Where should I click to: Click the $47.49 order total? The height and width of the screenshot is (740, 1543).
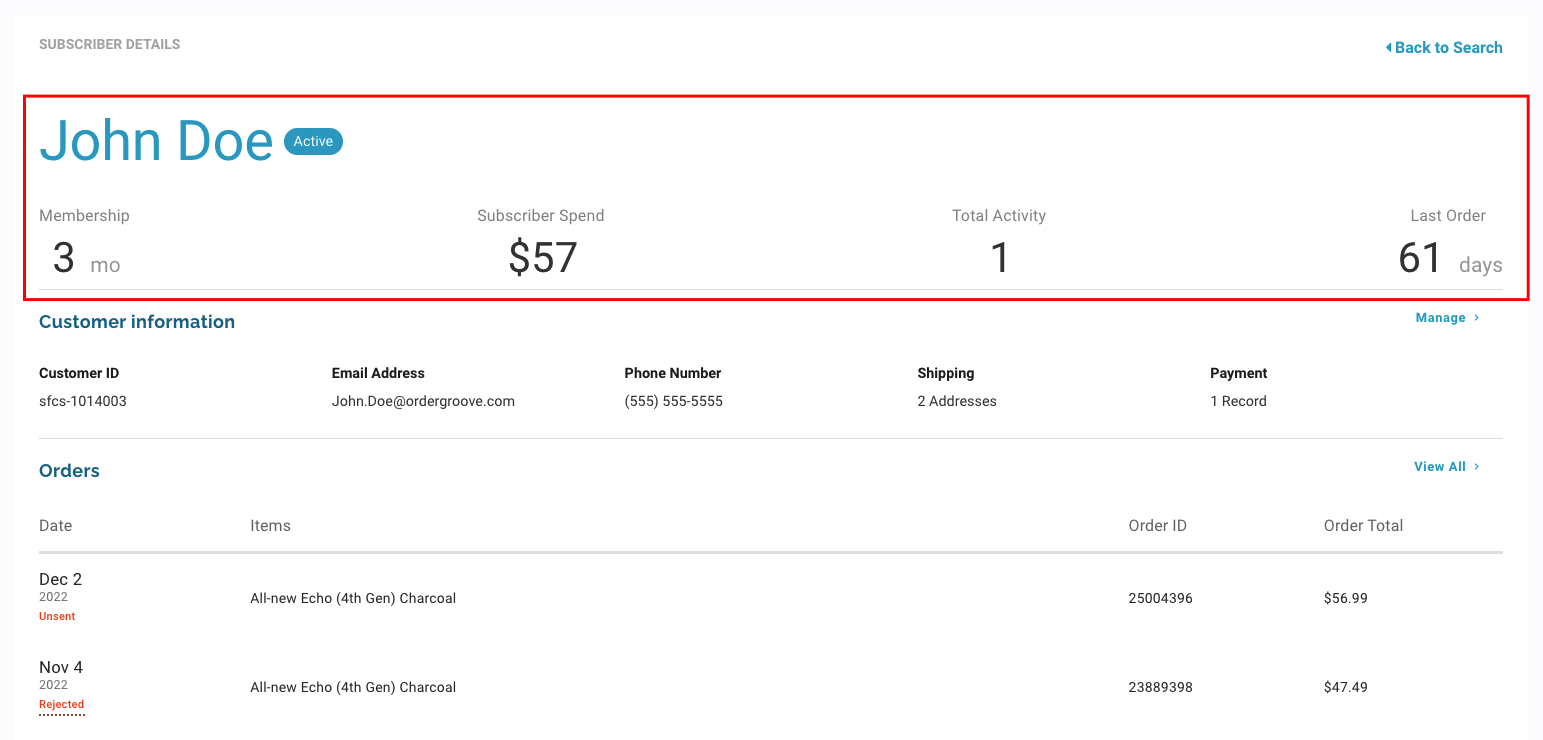[1346, 688]
